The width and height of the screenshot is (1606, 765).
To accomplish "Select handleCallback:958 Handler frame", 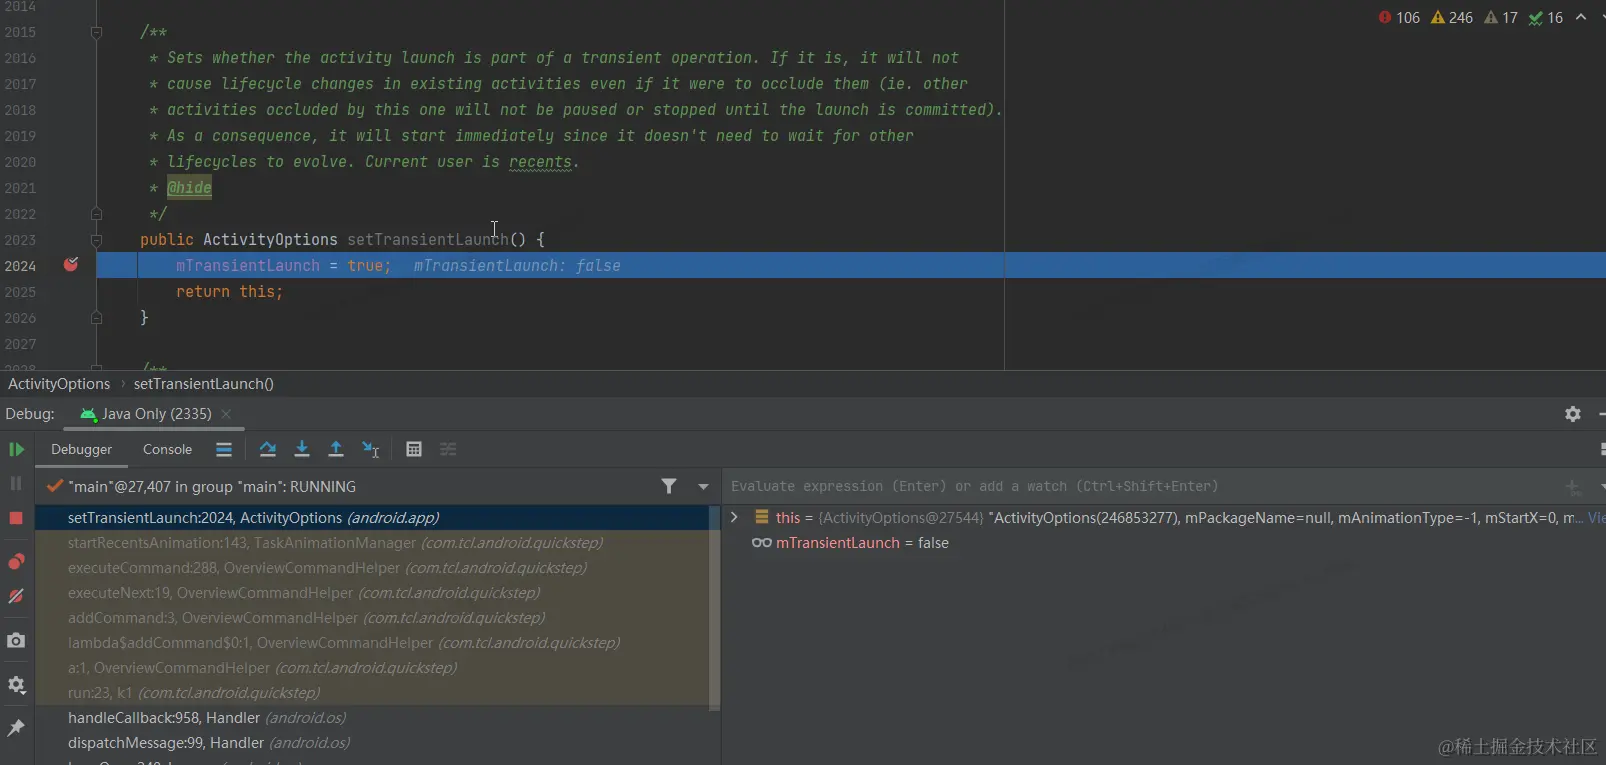I will coord(372,718).
